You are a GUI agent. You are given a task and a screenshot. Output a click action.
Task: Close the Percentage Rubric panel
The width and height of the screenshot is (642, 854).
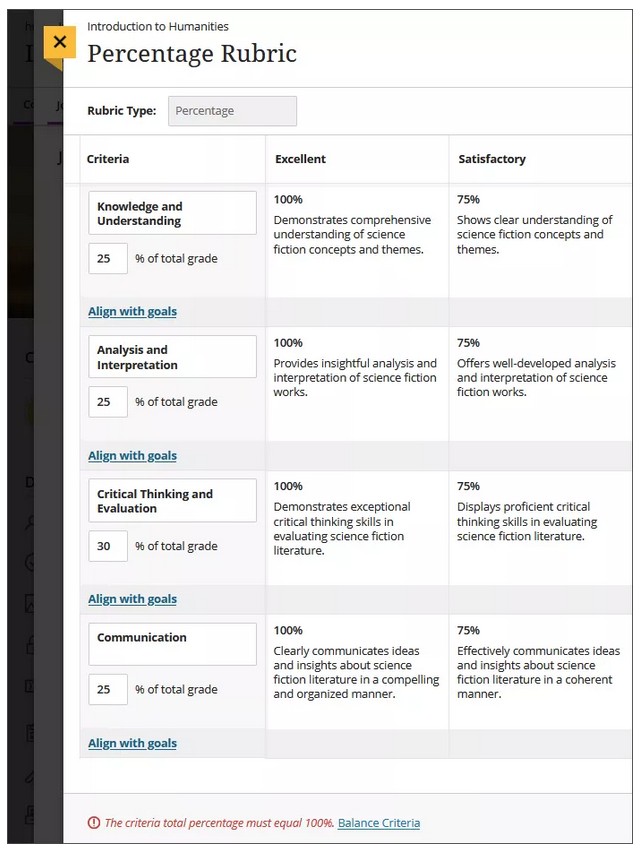pyautogui.click(x=60, y=42)
